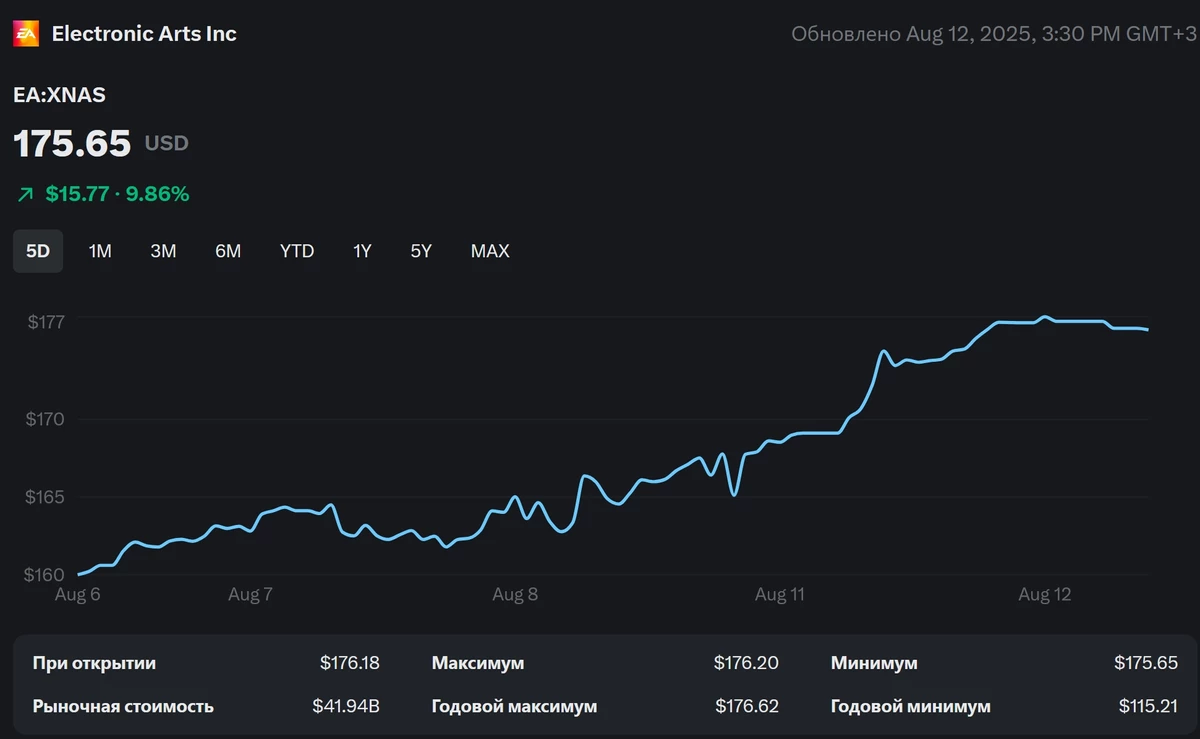The width and height of the screenshot is (1200, 739).
Task: Choose the 6M chart range
Action: tap(228, 251)
